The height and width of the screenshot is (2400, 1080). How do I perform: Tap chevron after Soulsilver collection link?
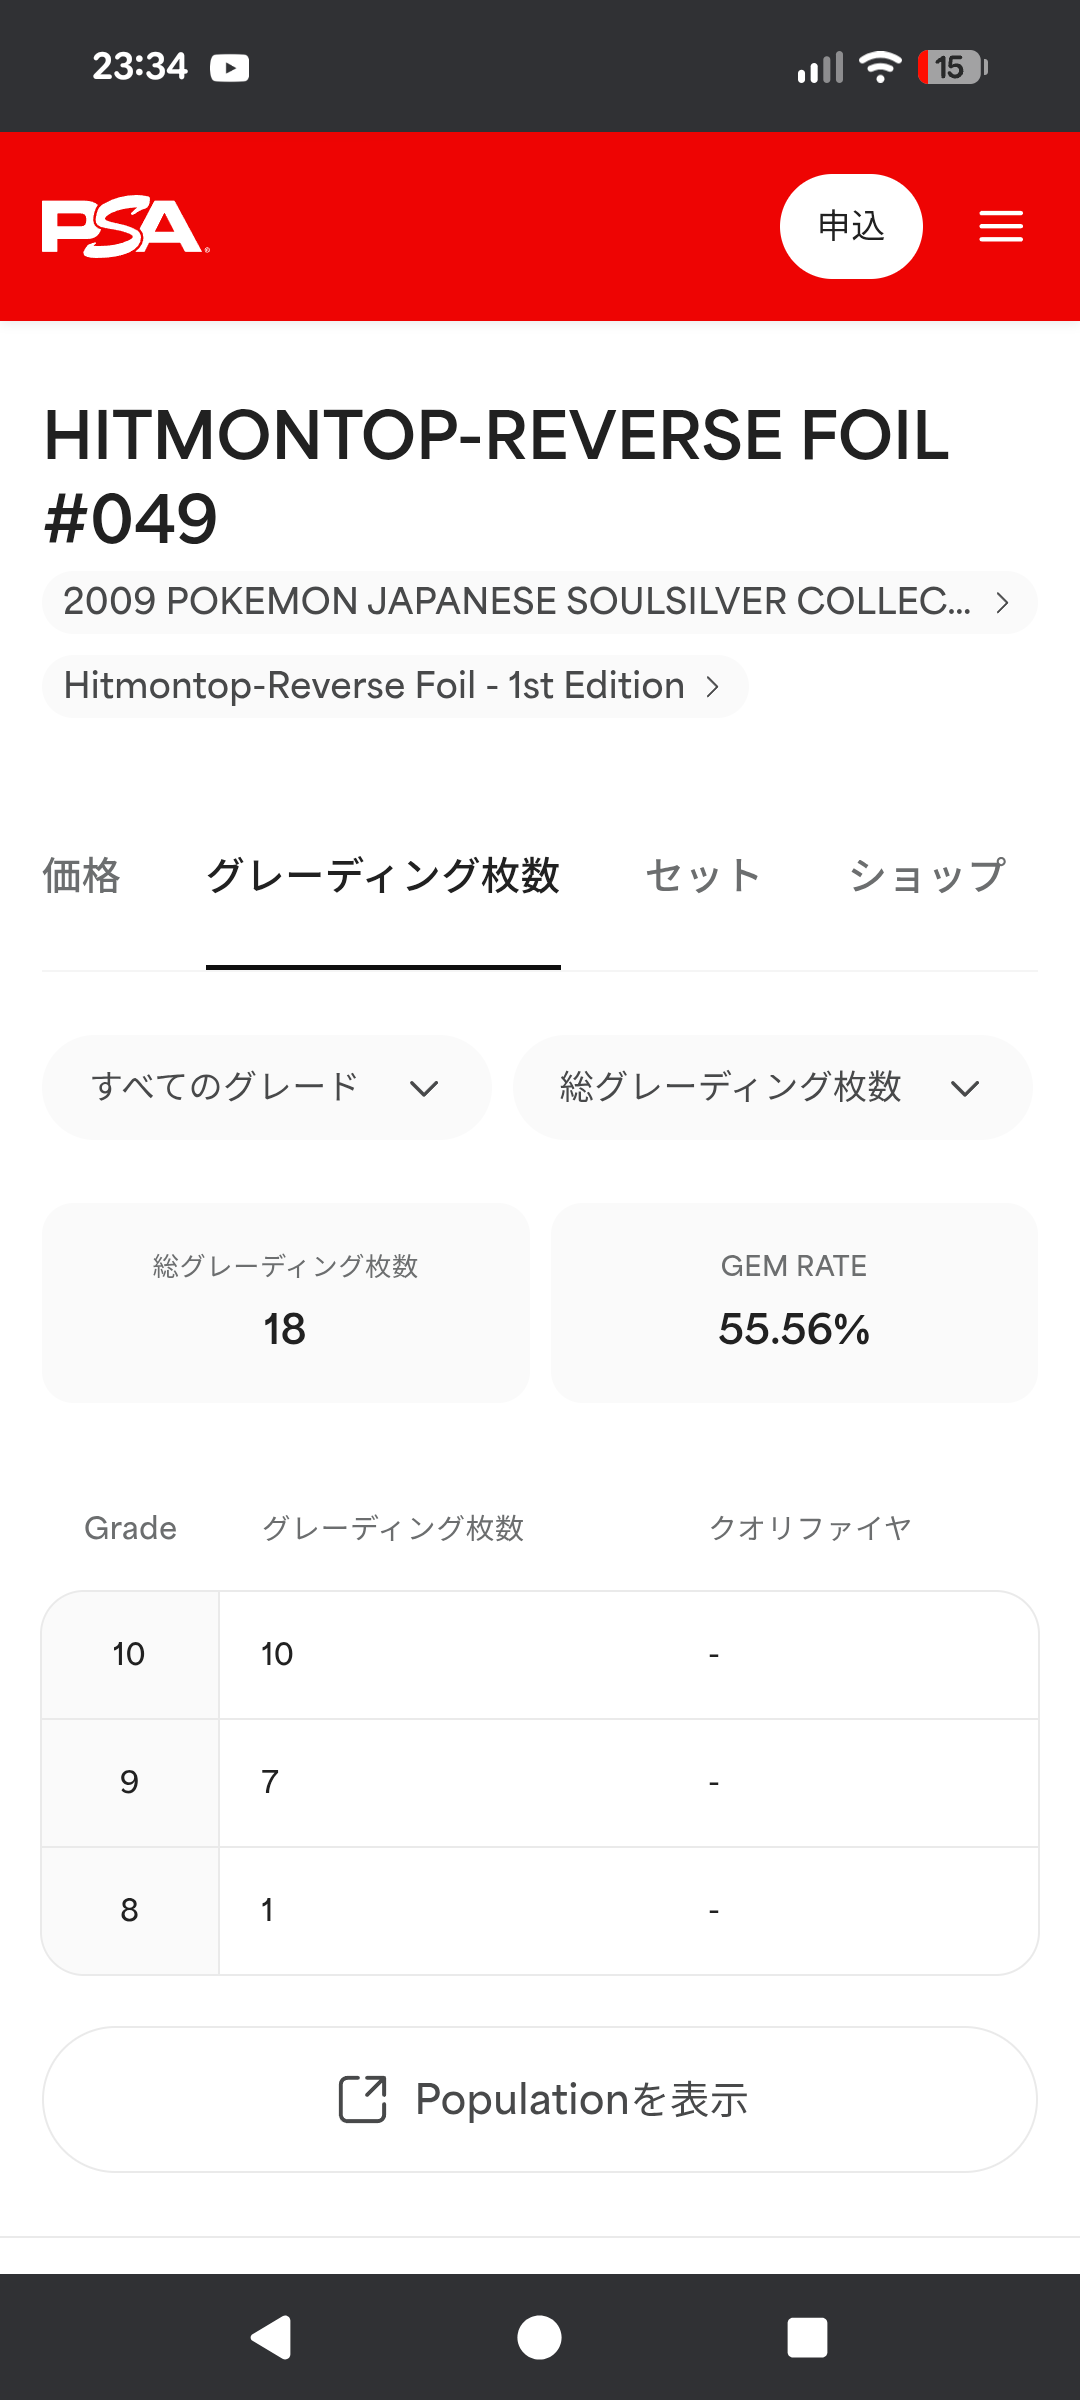pyautogui.click(x=1002, y=602)
